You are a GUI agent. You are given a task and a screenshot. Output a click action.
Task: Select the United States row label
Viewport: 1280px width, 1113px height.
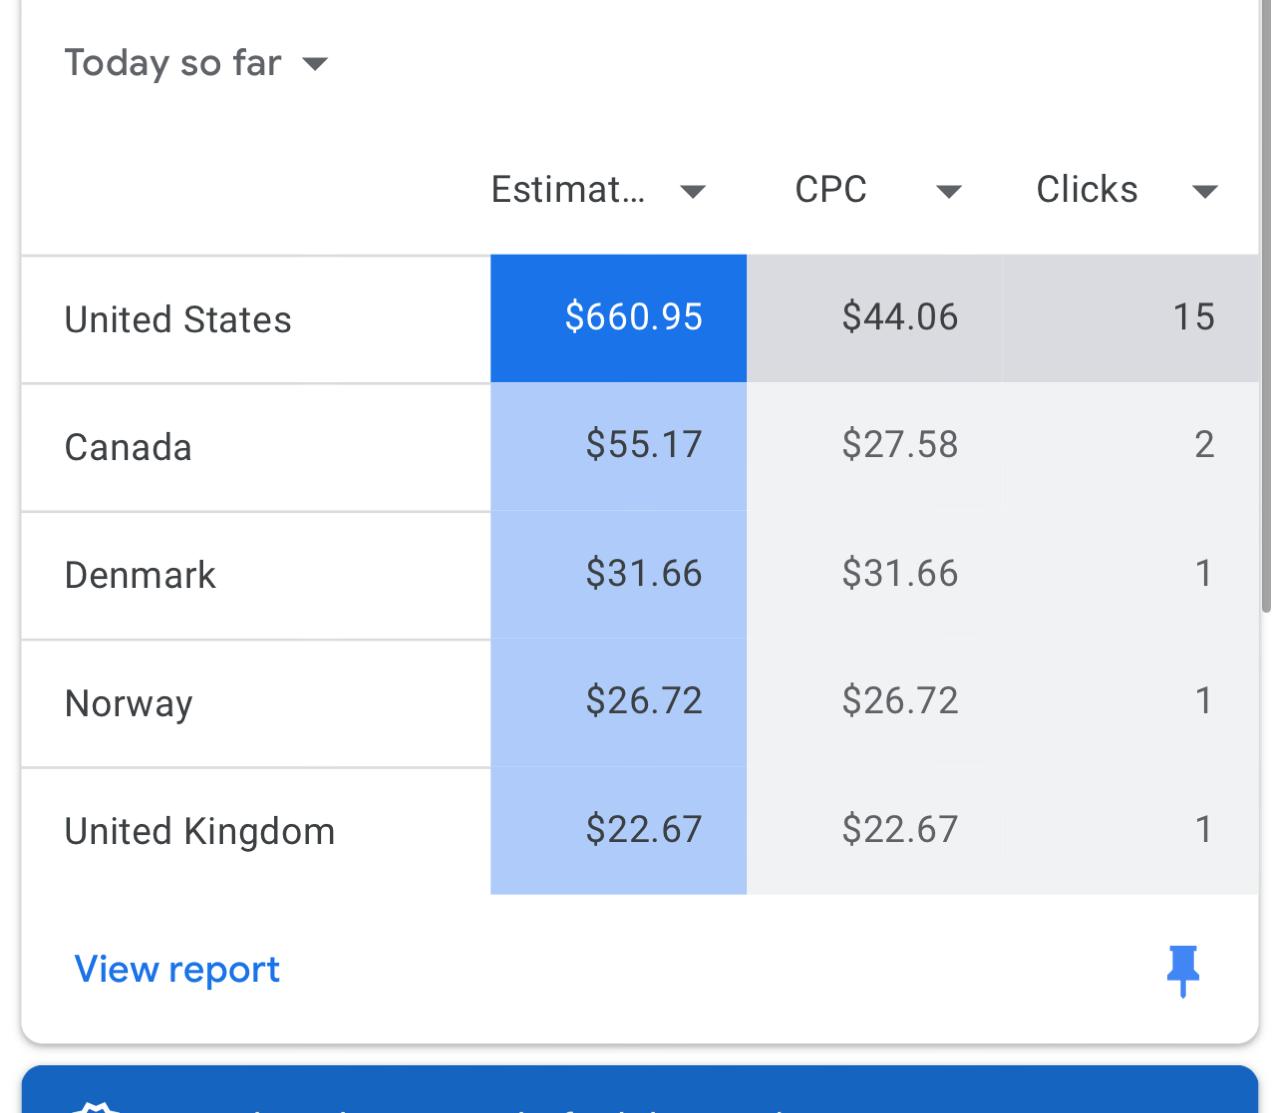tap(178, 320)
